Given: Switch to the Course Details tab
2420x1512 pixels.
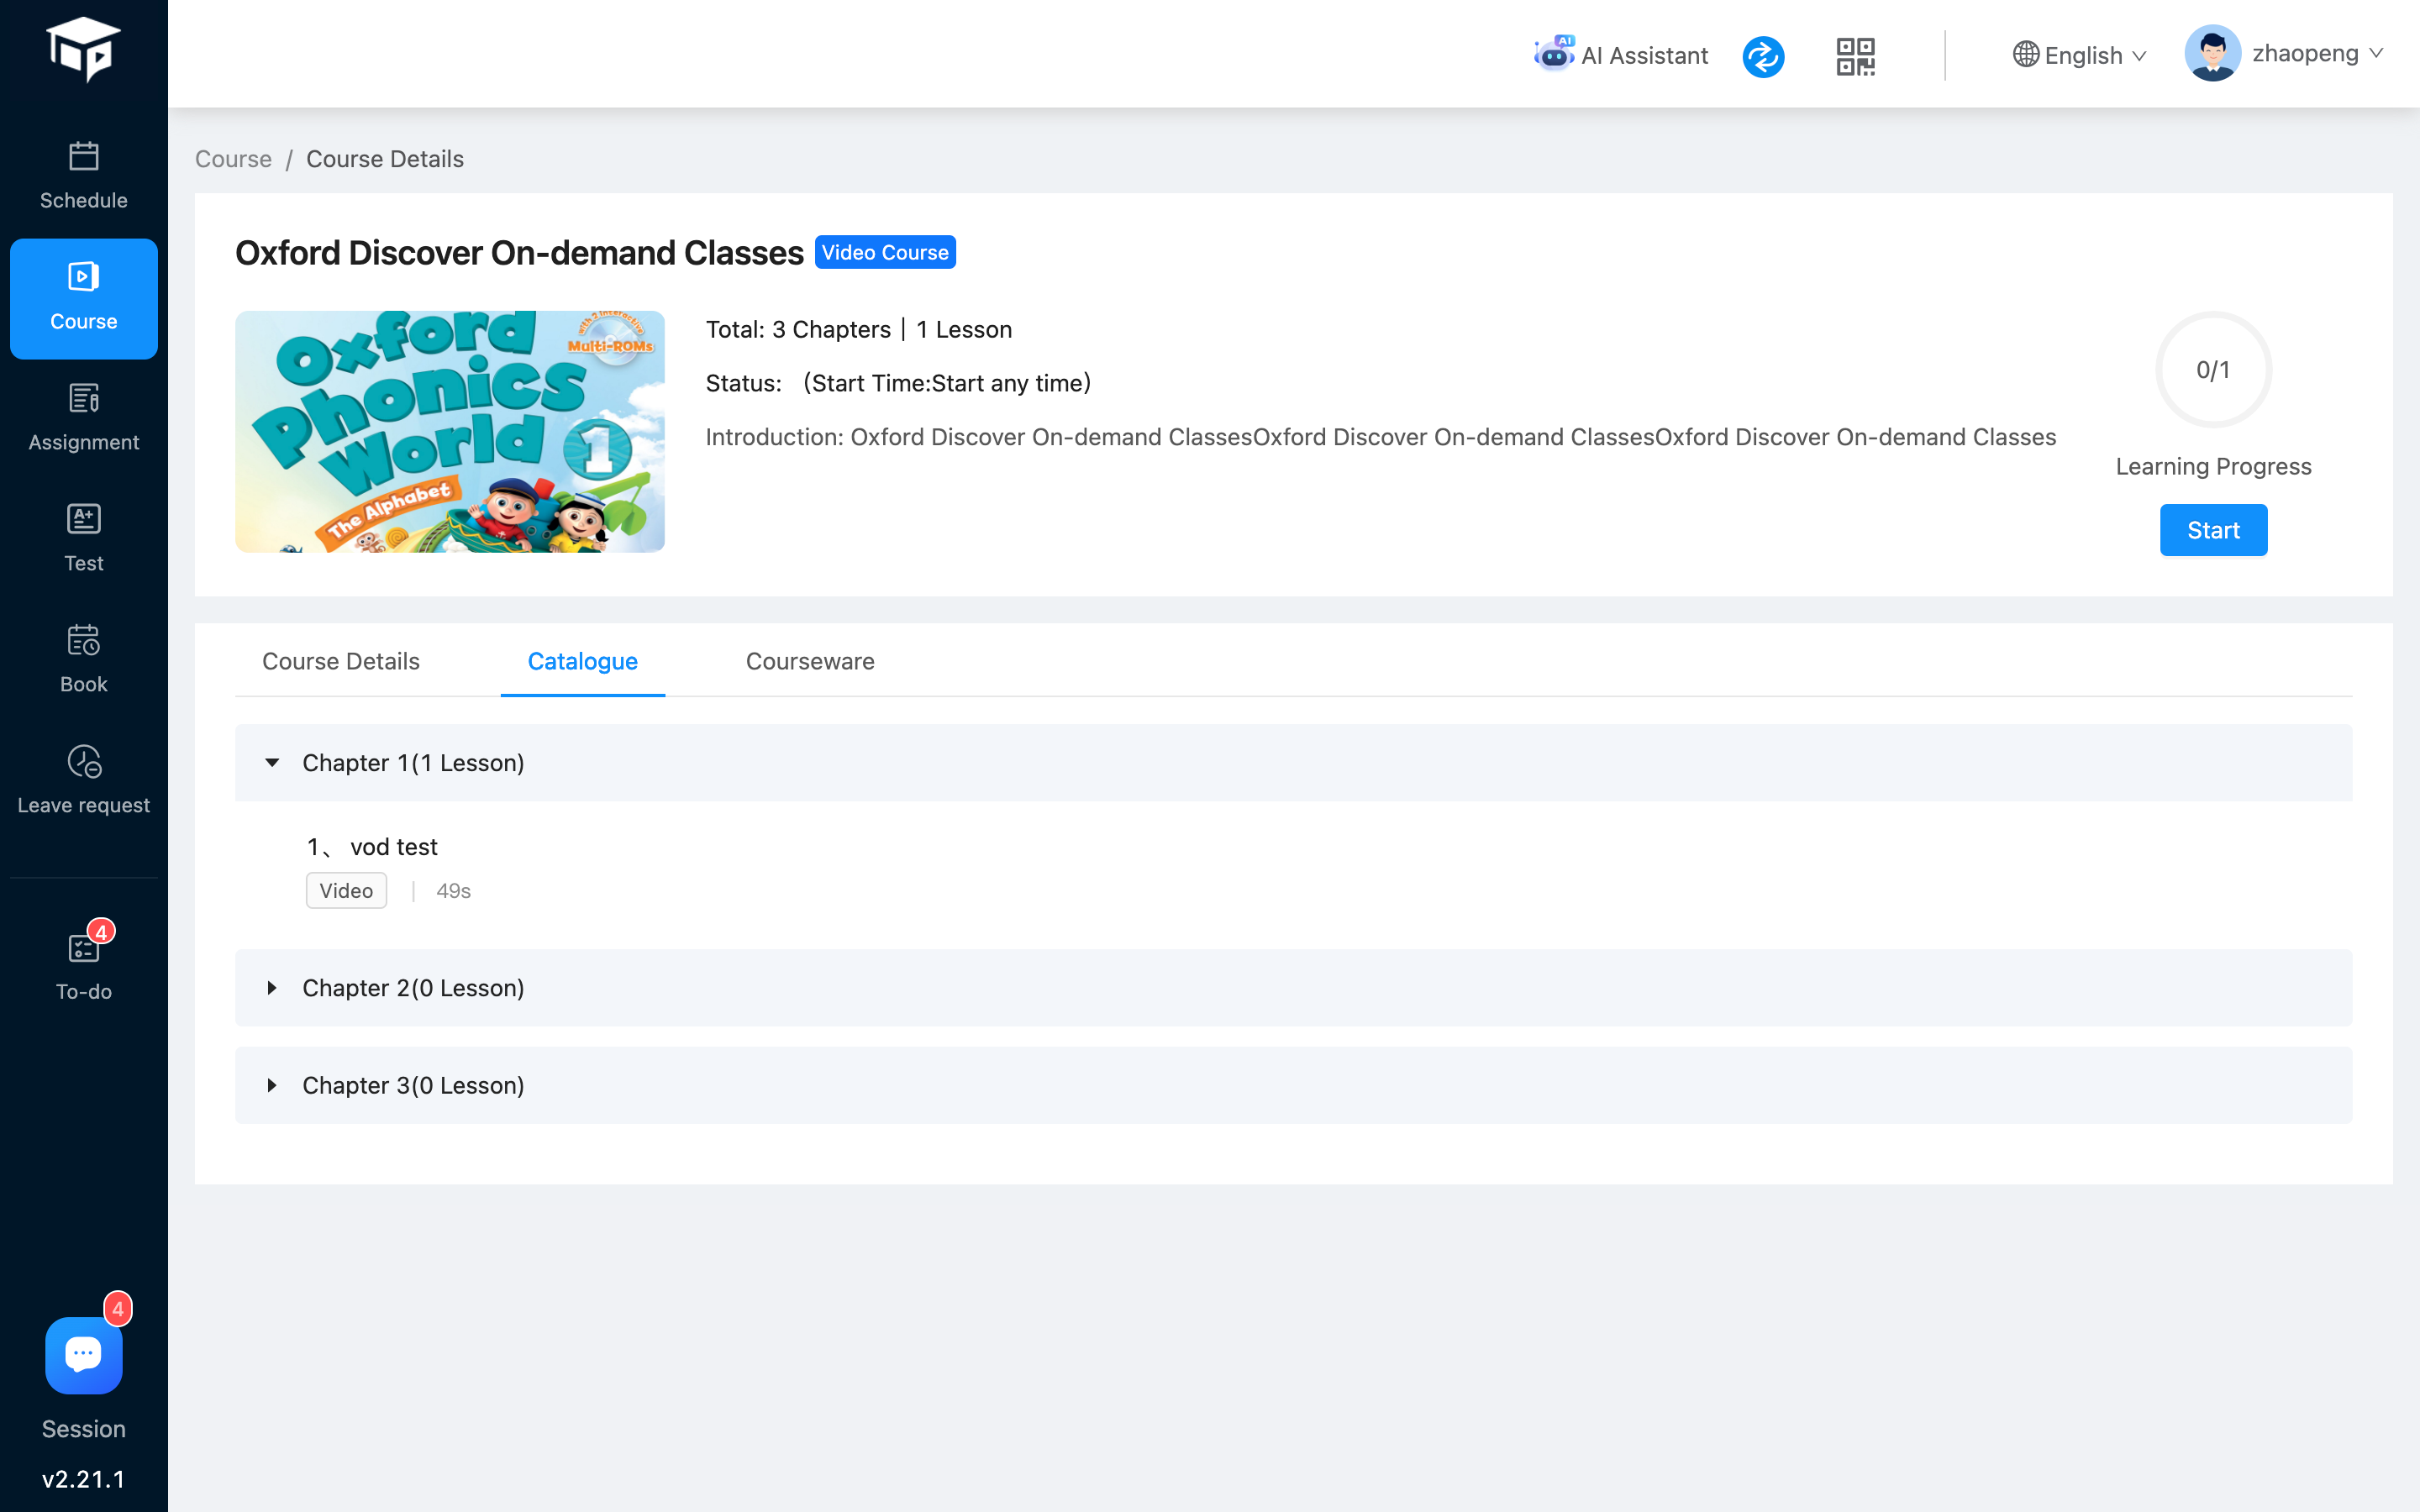Looking at the screenshot, I should (341, 661).
